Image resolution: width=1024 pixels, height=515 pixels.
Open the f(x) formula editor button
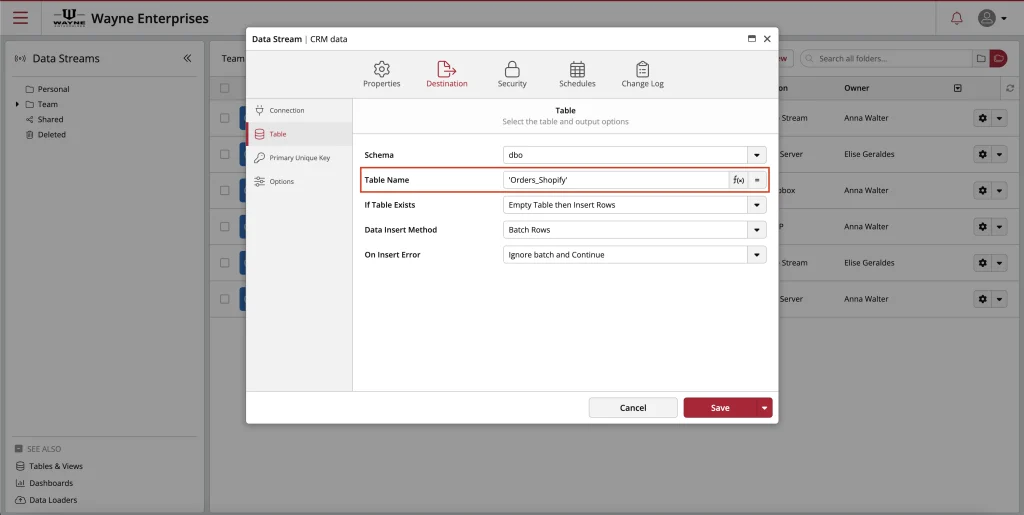[x=738, y=180]
